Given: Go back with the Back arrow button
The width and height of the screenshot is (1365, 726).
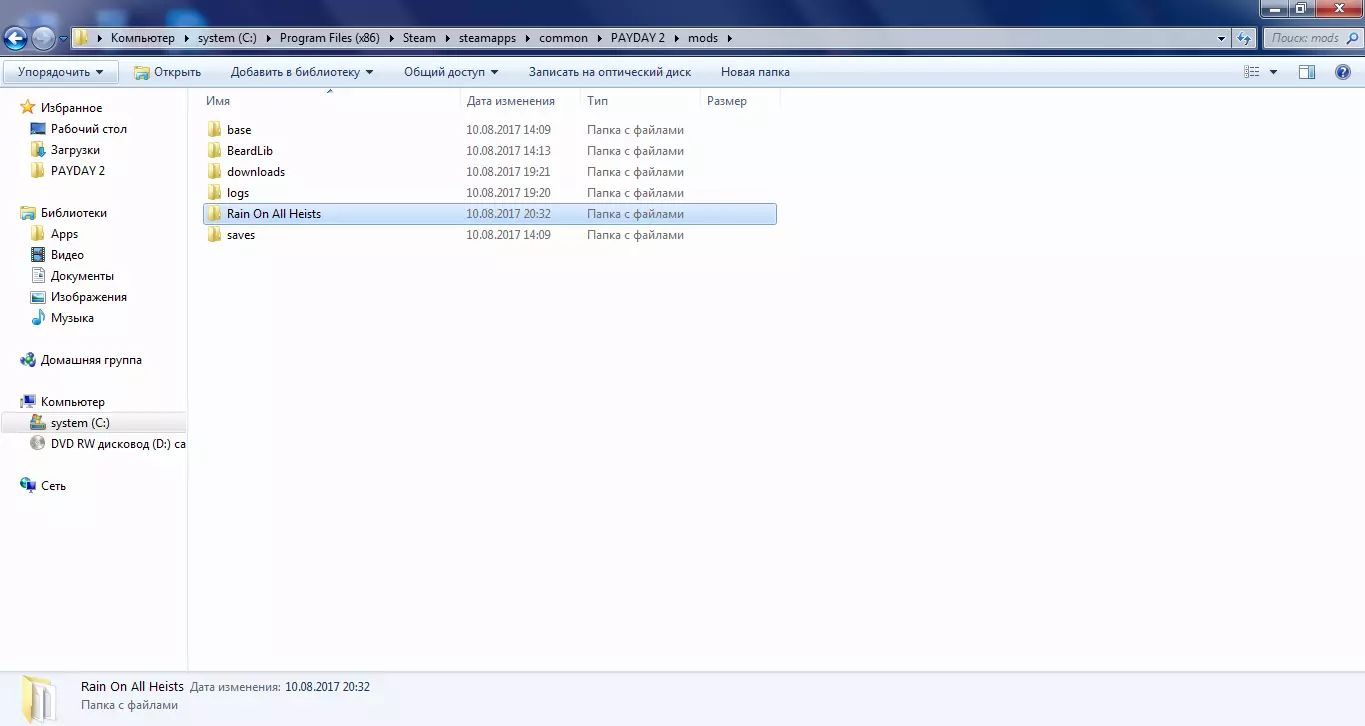Looking at the screenshot, I should pyautogui.click(x=16, y=39).
